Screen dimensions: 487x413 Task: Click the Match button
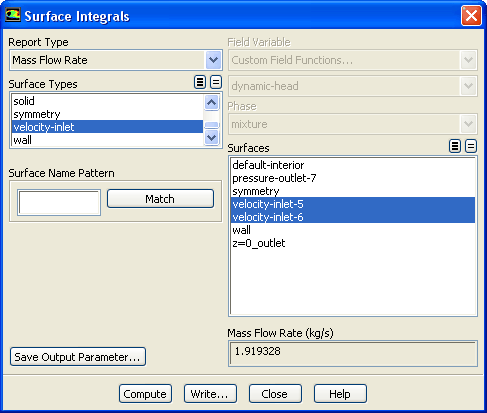tap(160, 199)
